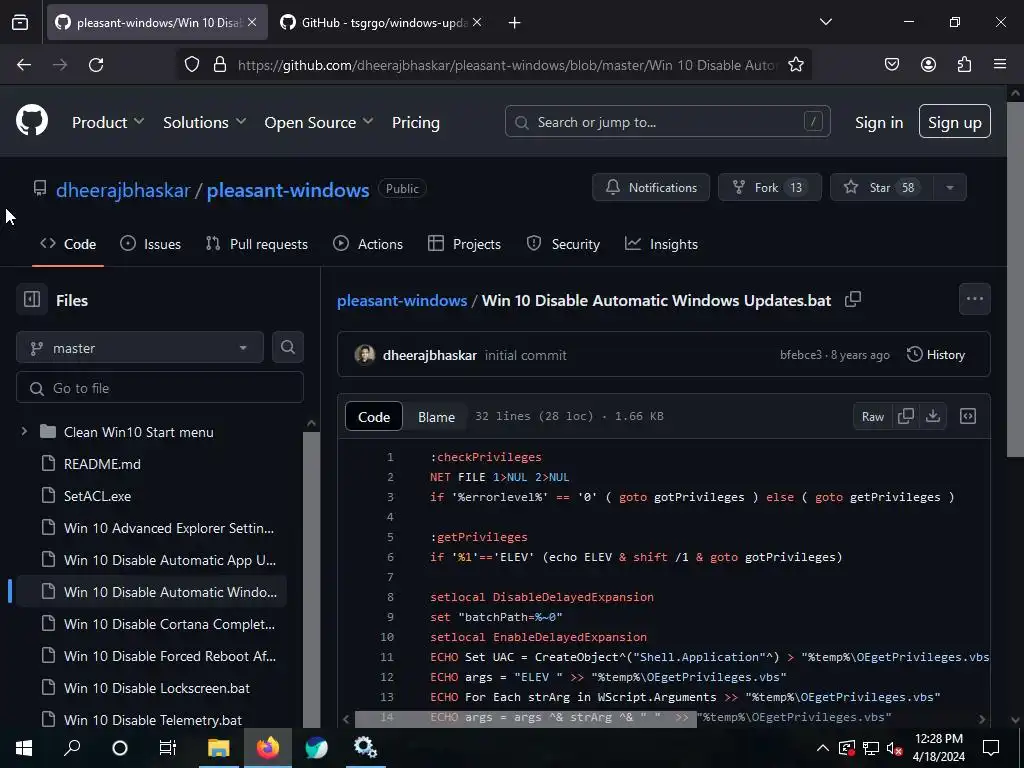1024x768 pixels.
Task: Open Task View on the taskbar
Action: pos(168,748)
